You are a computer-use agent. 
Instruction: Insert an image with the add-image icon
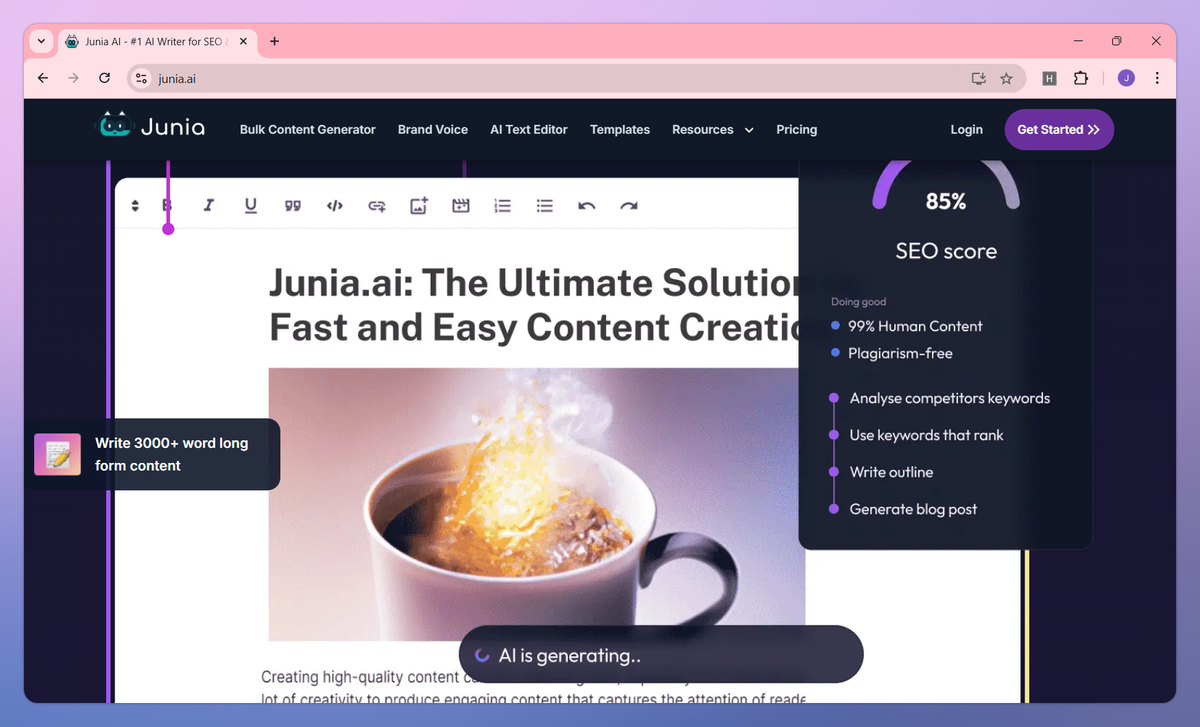pos(419,206)
